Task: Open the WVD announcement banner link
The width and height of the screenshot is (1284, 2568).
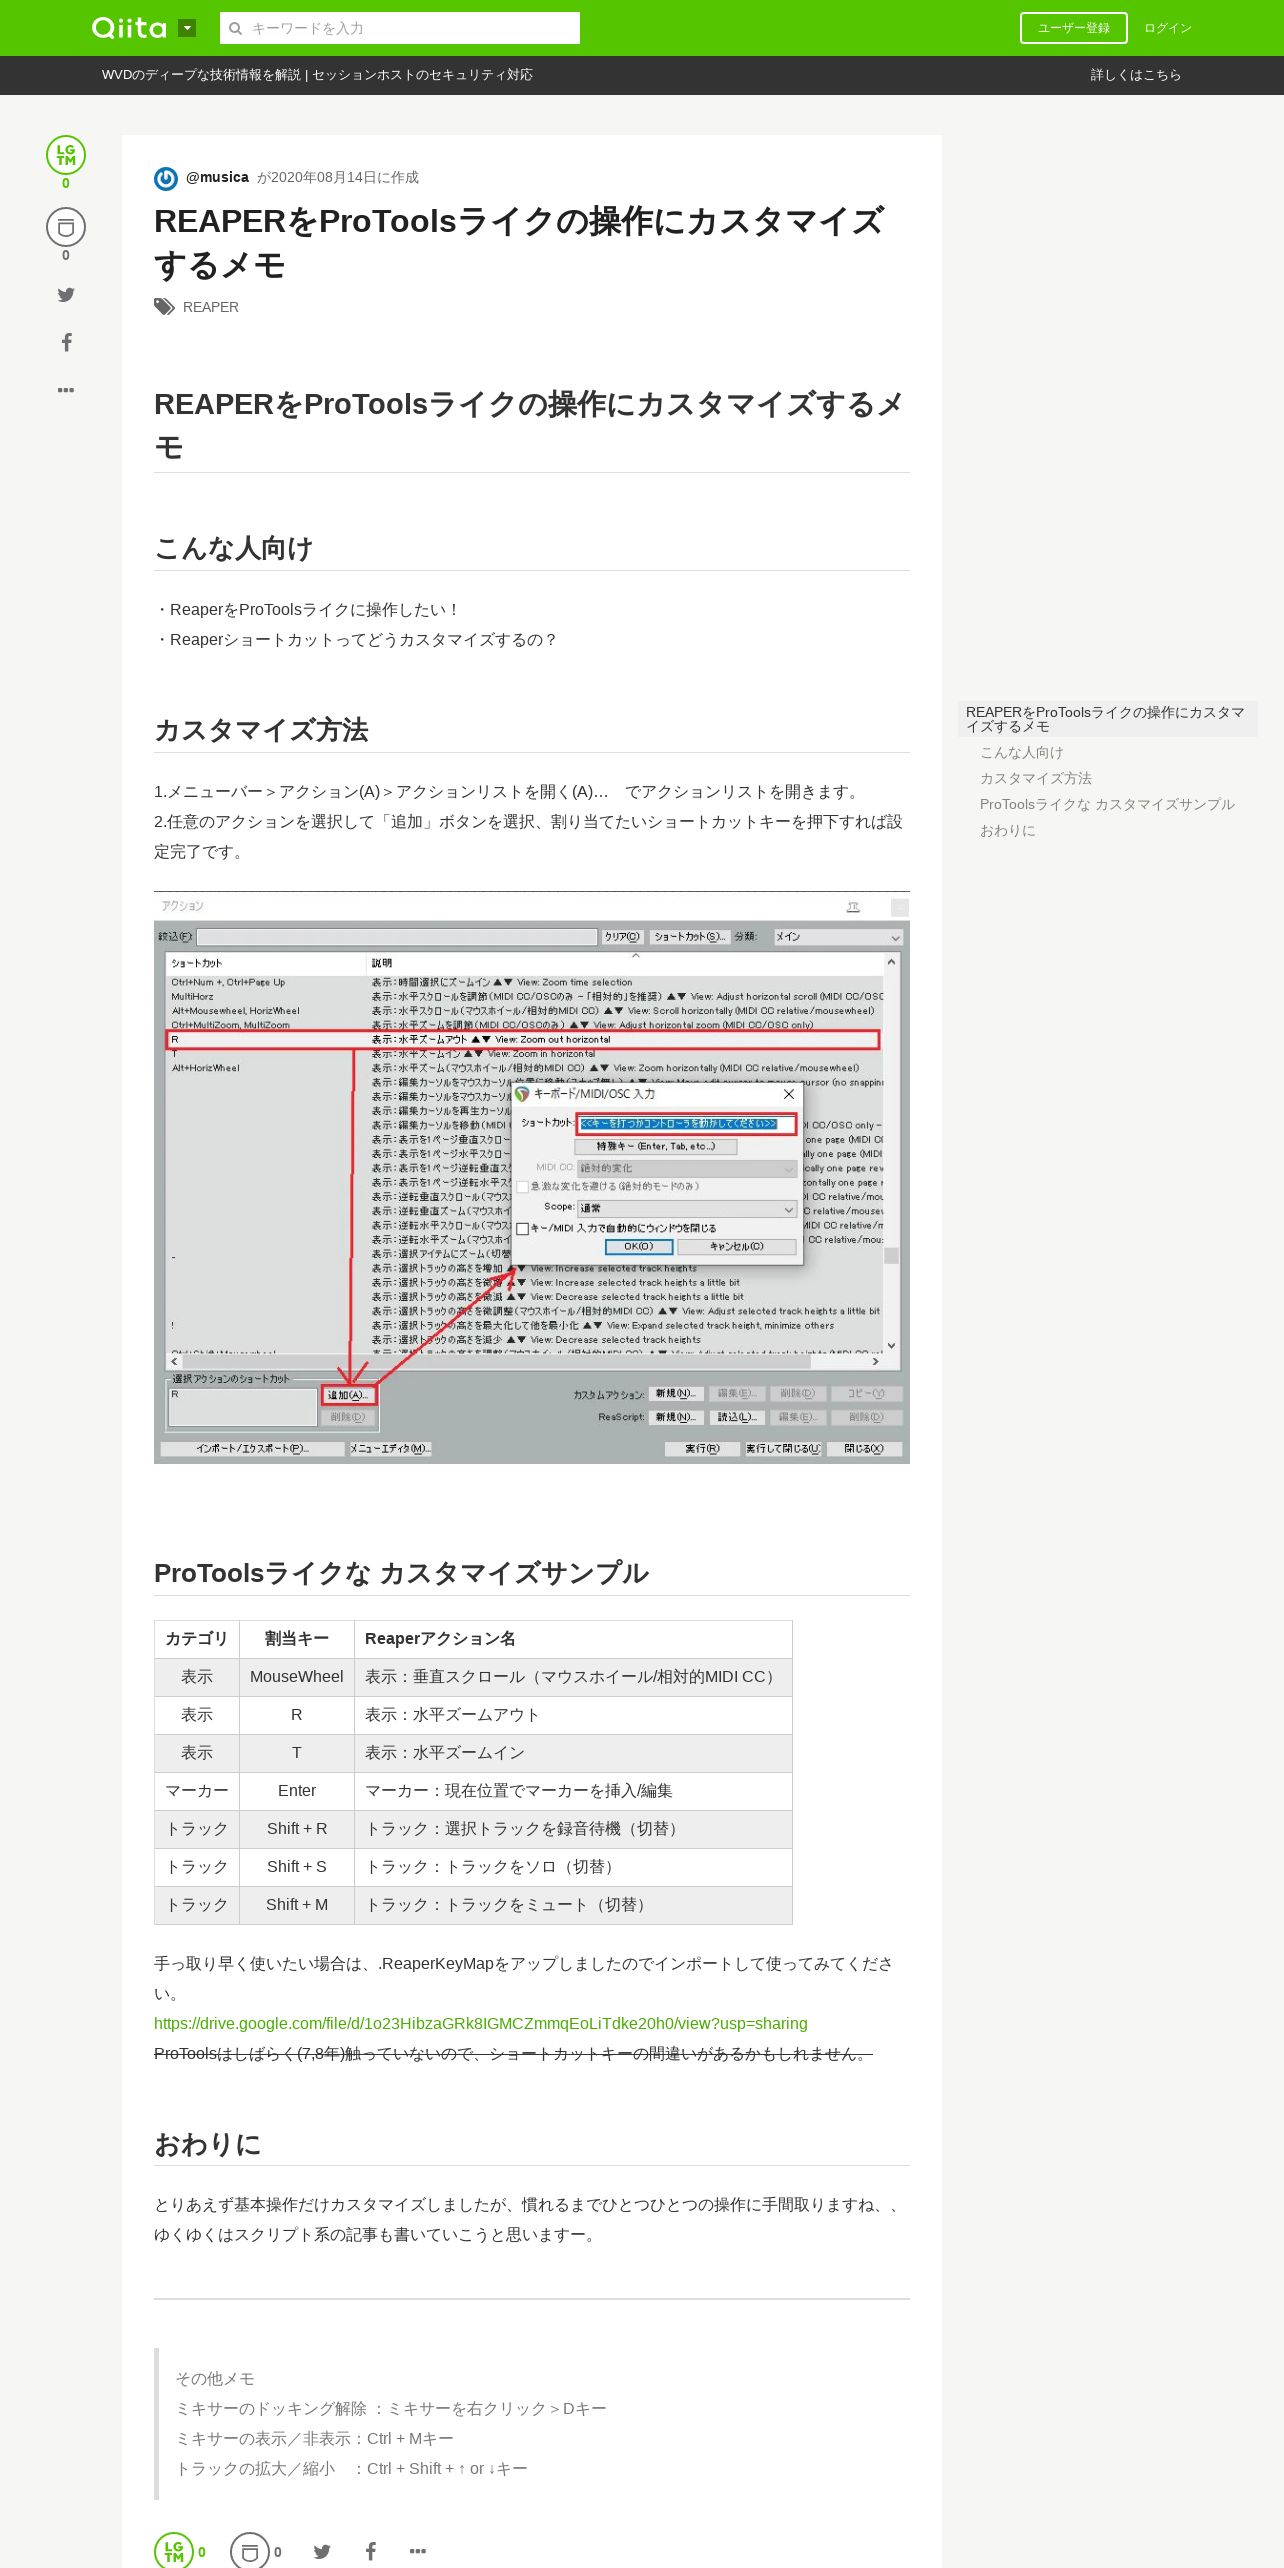Action: [x=317, y=75]
